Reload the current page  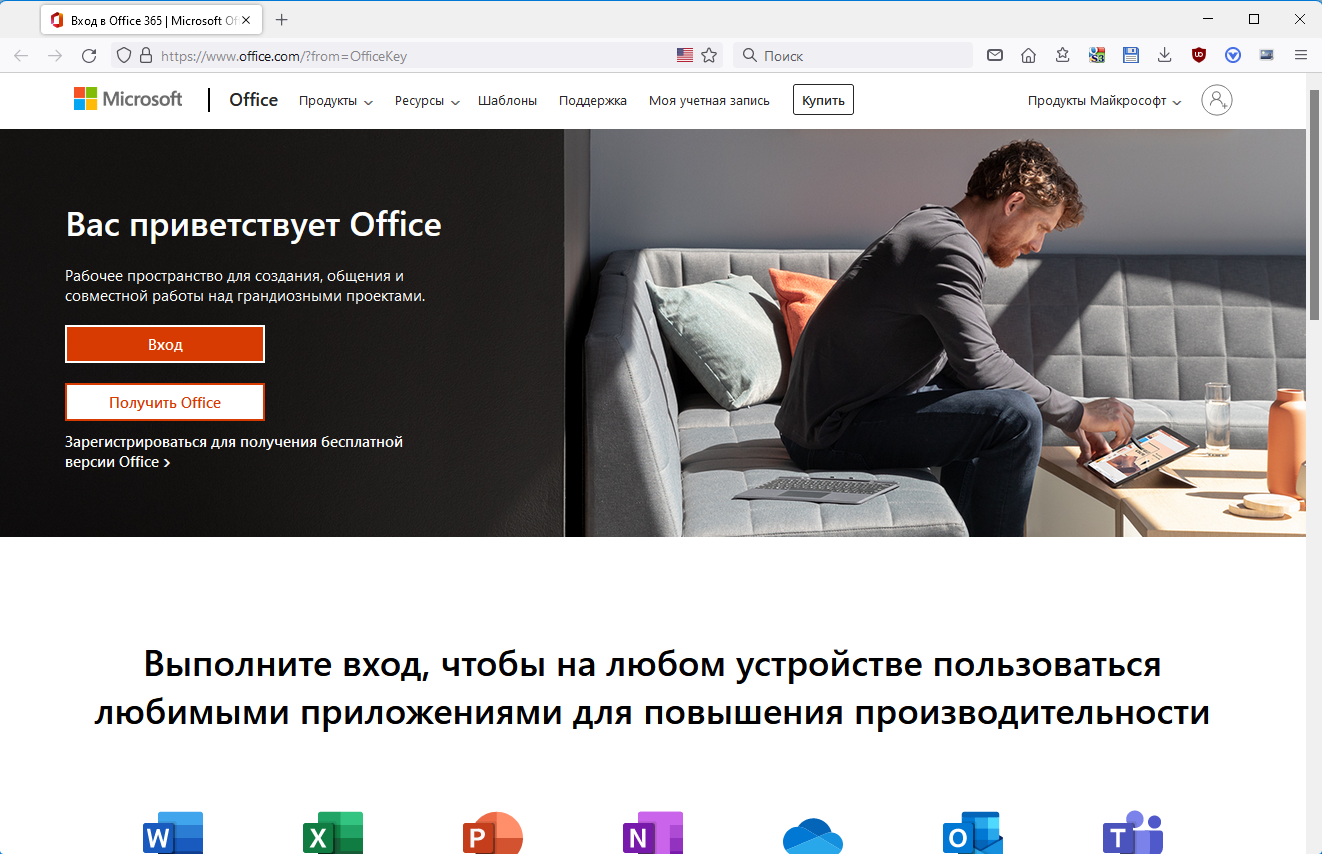click(x=89, y=56)
